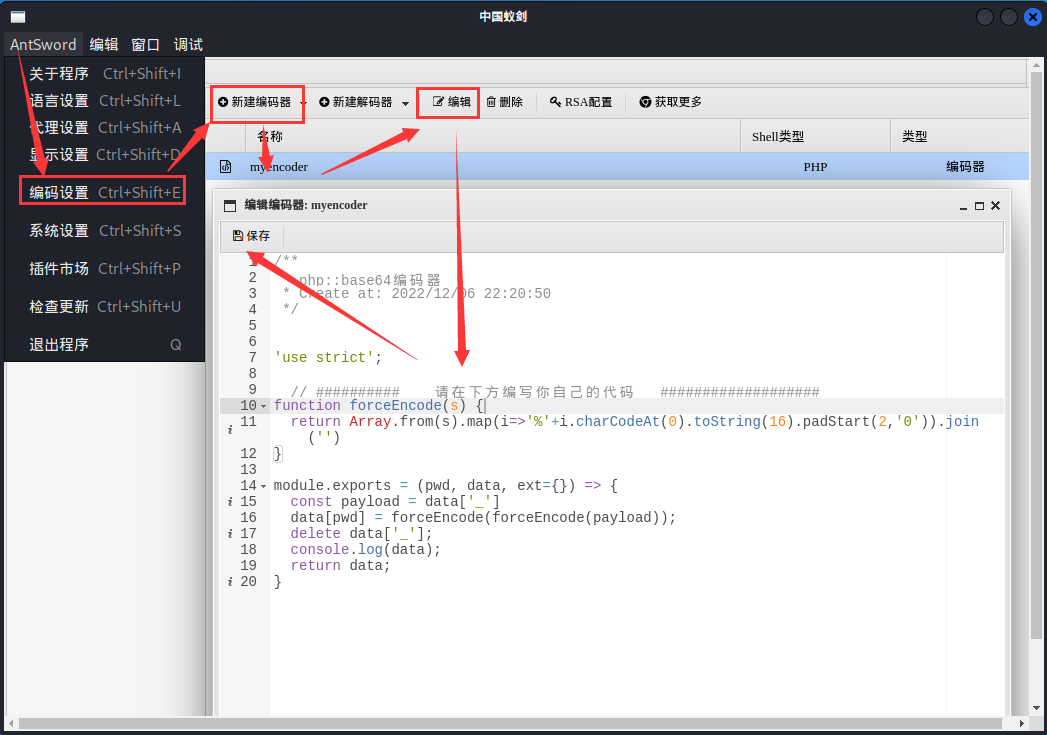The width and height of the screenshot is (1047, 735).
Task: Click the 保存 floppy disk icon
Action: (x=238, y=236)
